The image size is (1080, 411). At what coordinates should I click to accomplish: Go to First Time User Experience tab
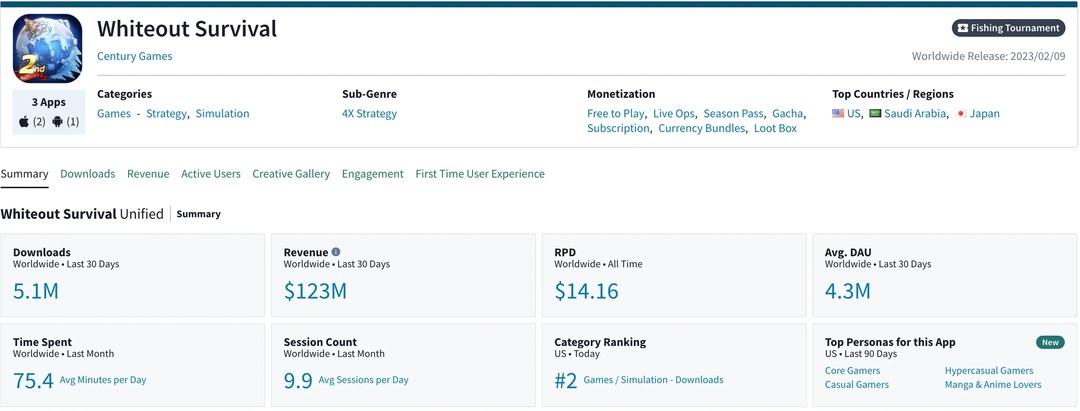480,174
